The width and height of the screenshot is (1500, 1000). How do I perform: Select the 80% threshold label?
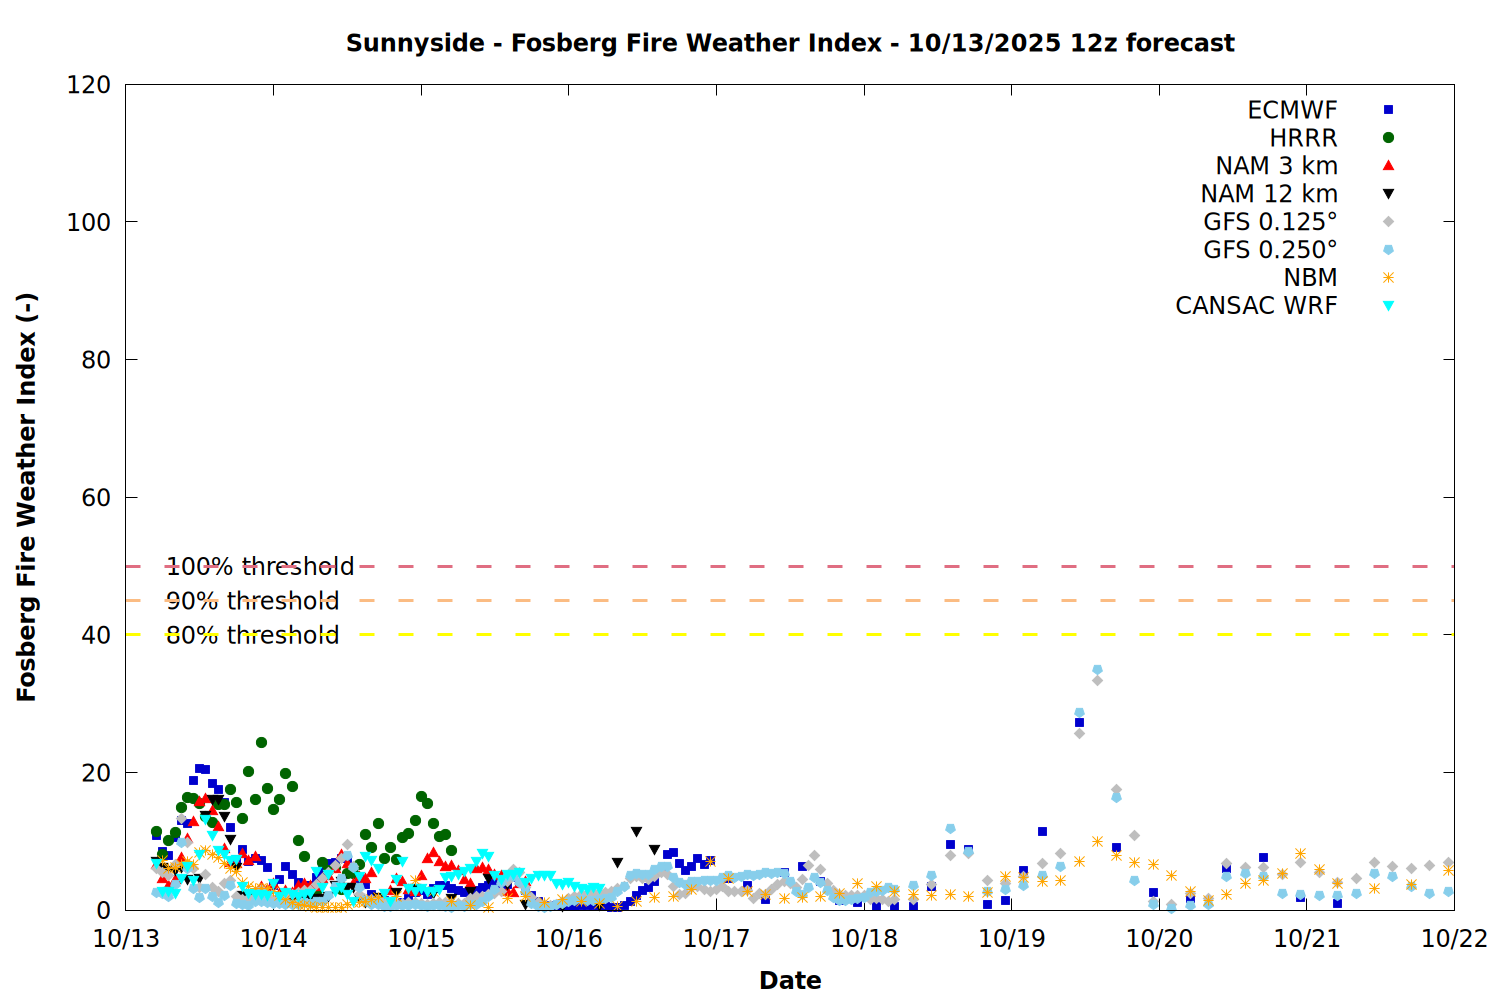tap(252, 635)
